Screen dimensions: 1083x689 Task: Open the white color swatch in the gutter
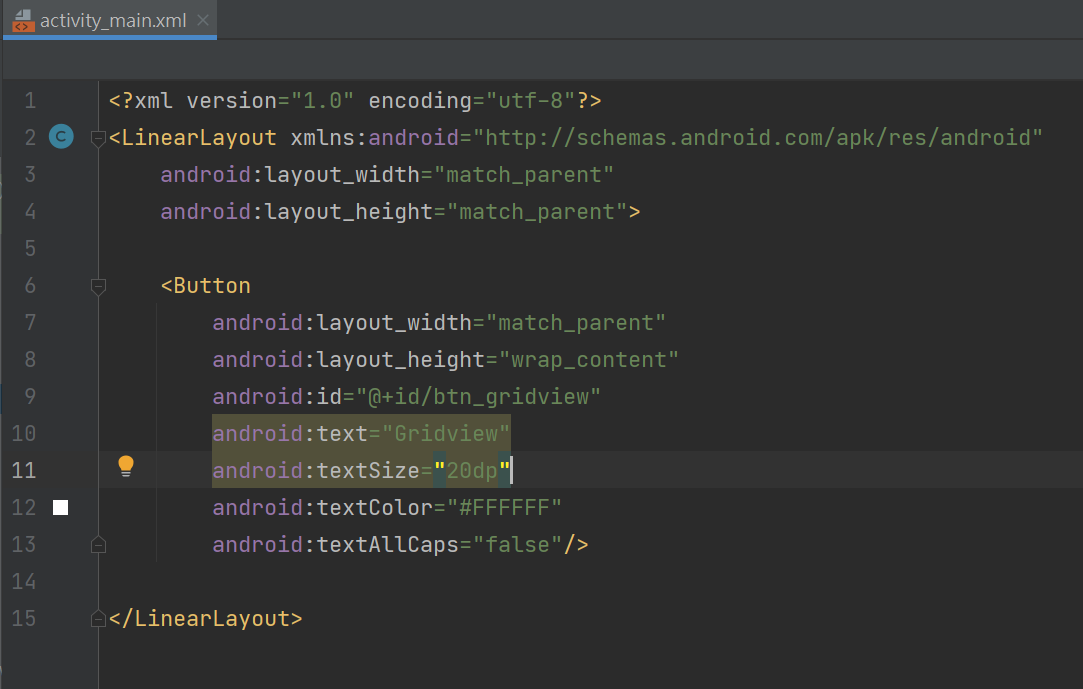[x=61, y=508]
